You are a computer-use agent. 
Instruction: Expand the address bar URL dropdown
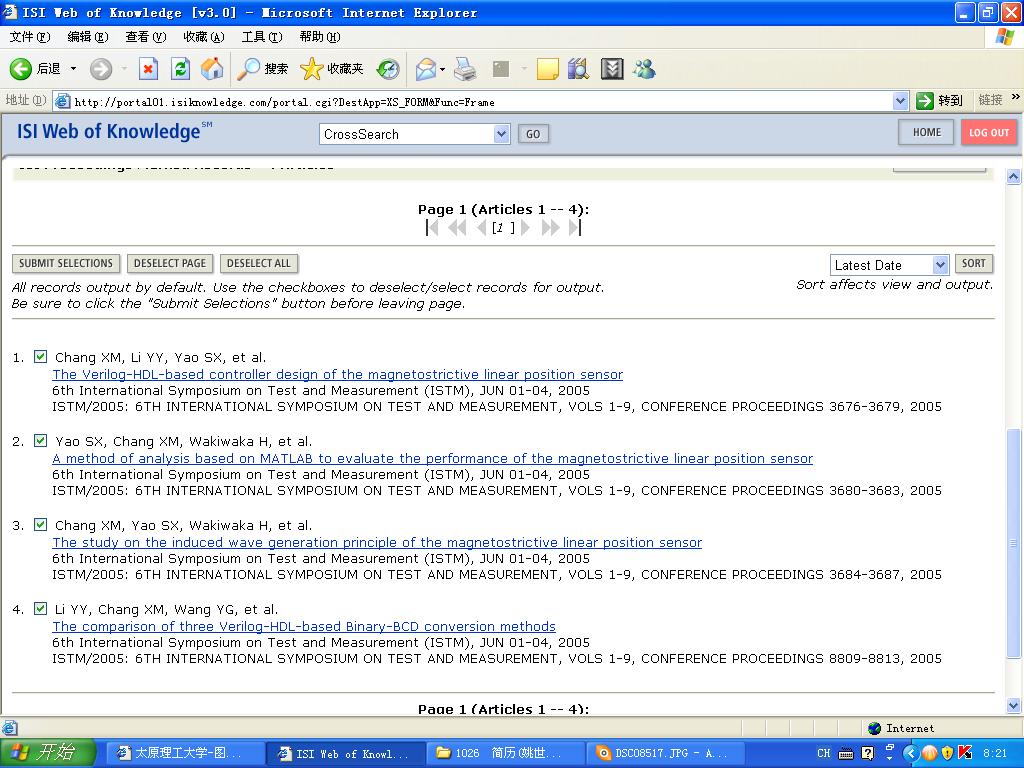(900, 101)
